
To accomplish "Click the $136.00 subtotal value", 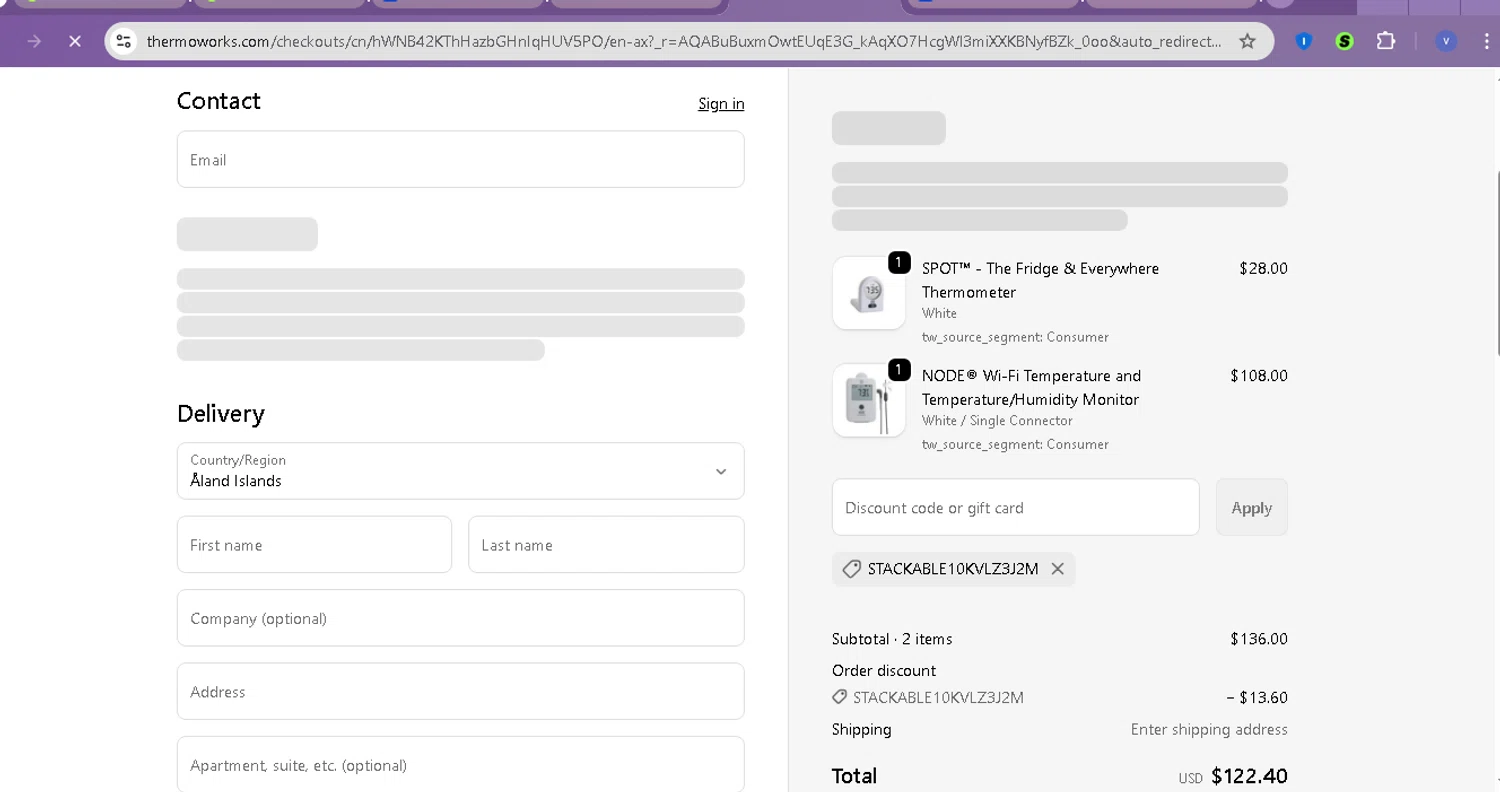I will [1259, 639].
